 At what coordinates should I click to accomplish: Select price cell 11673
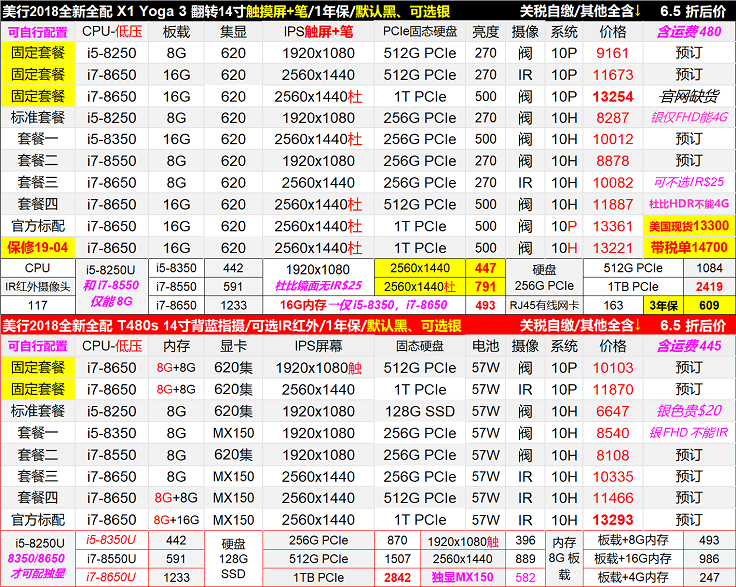click(x=612, y=75)
